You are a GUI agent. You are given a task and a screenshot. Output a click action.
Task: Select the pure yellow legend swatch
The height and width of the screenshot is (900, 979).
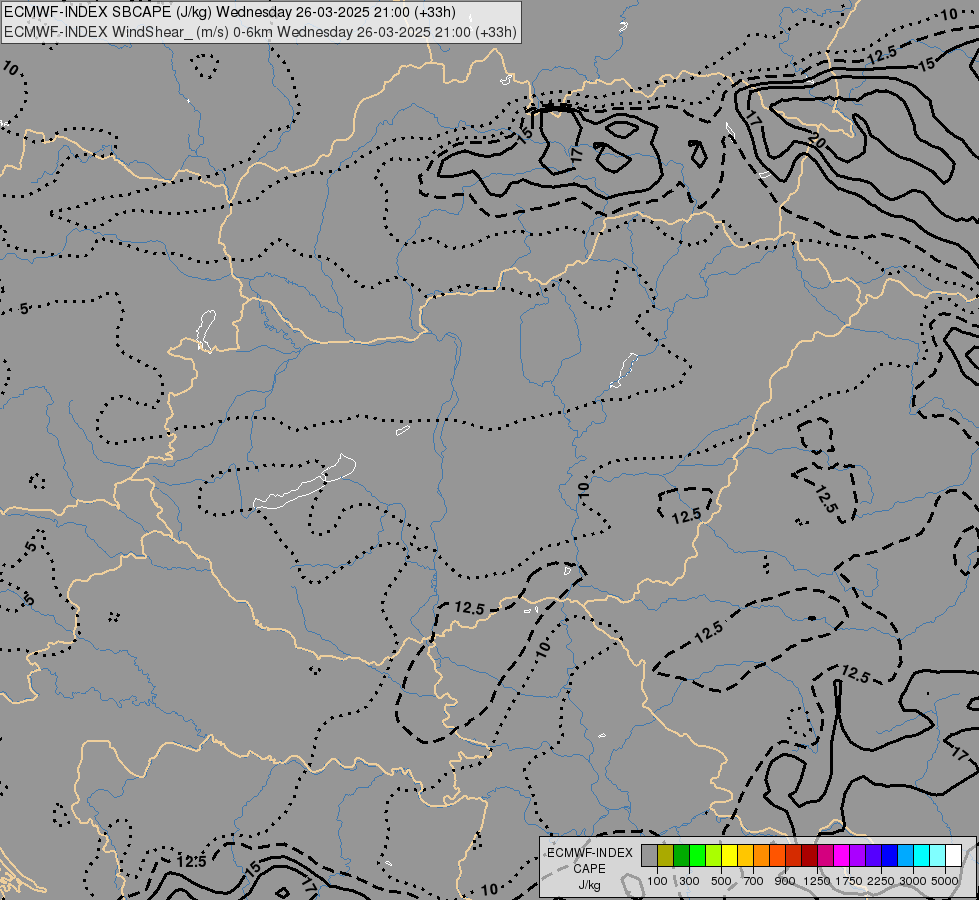[729, 855]
